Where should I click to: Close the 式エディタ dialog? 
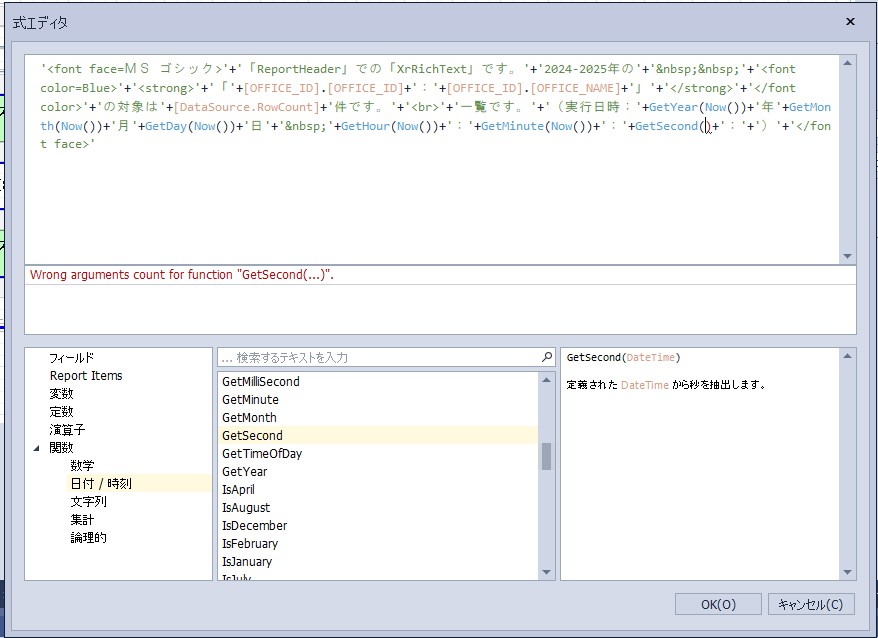[850, 21]
